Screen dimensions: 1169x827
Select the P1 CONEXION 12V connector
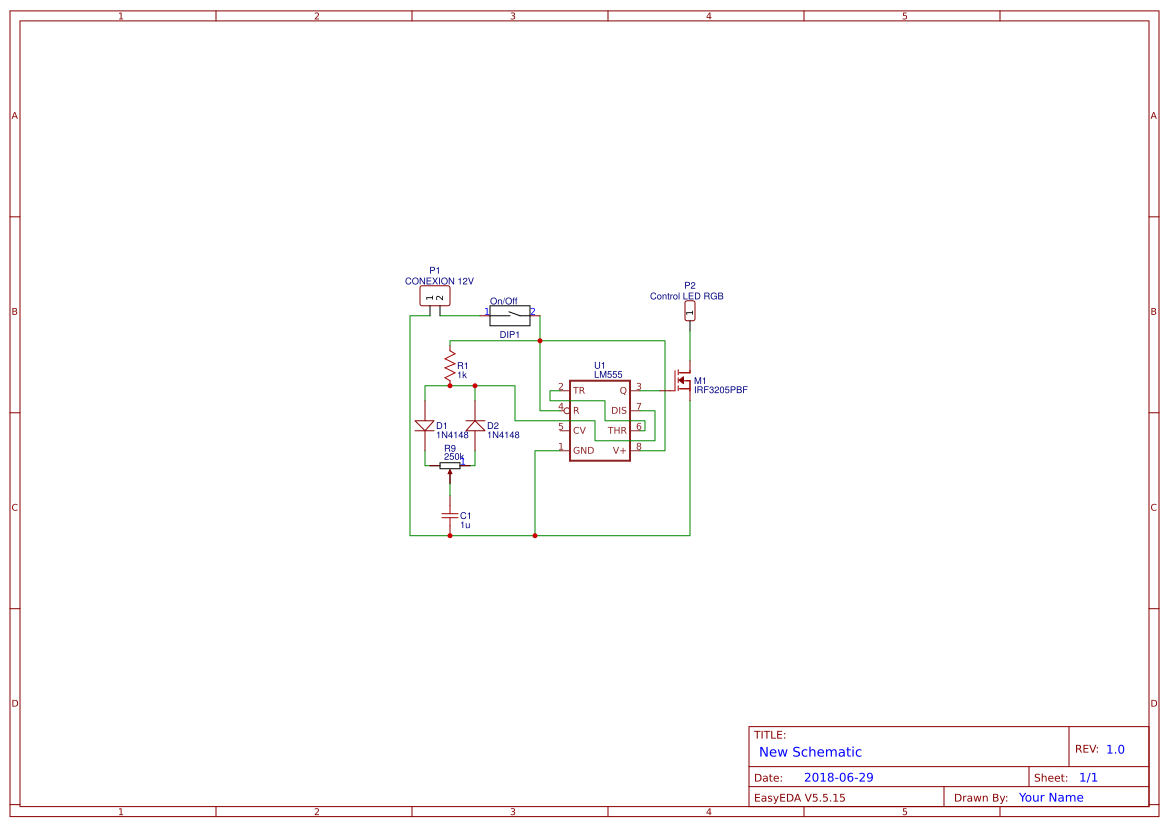[435, 297]
